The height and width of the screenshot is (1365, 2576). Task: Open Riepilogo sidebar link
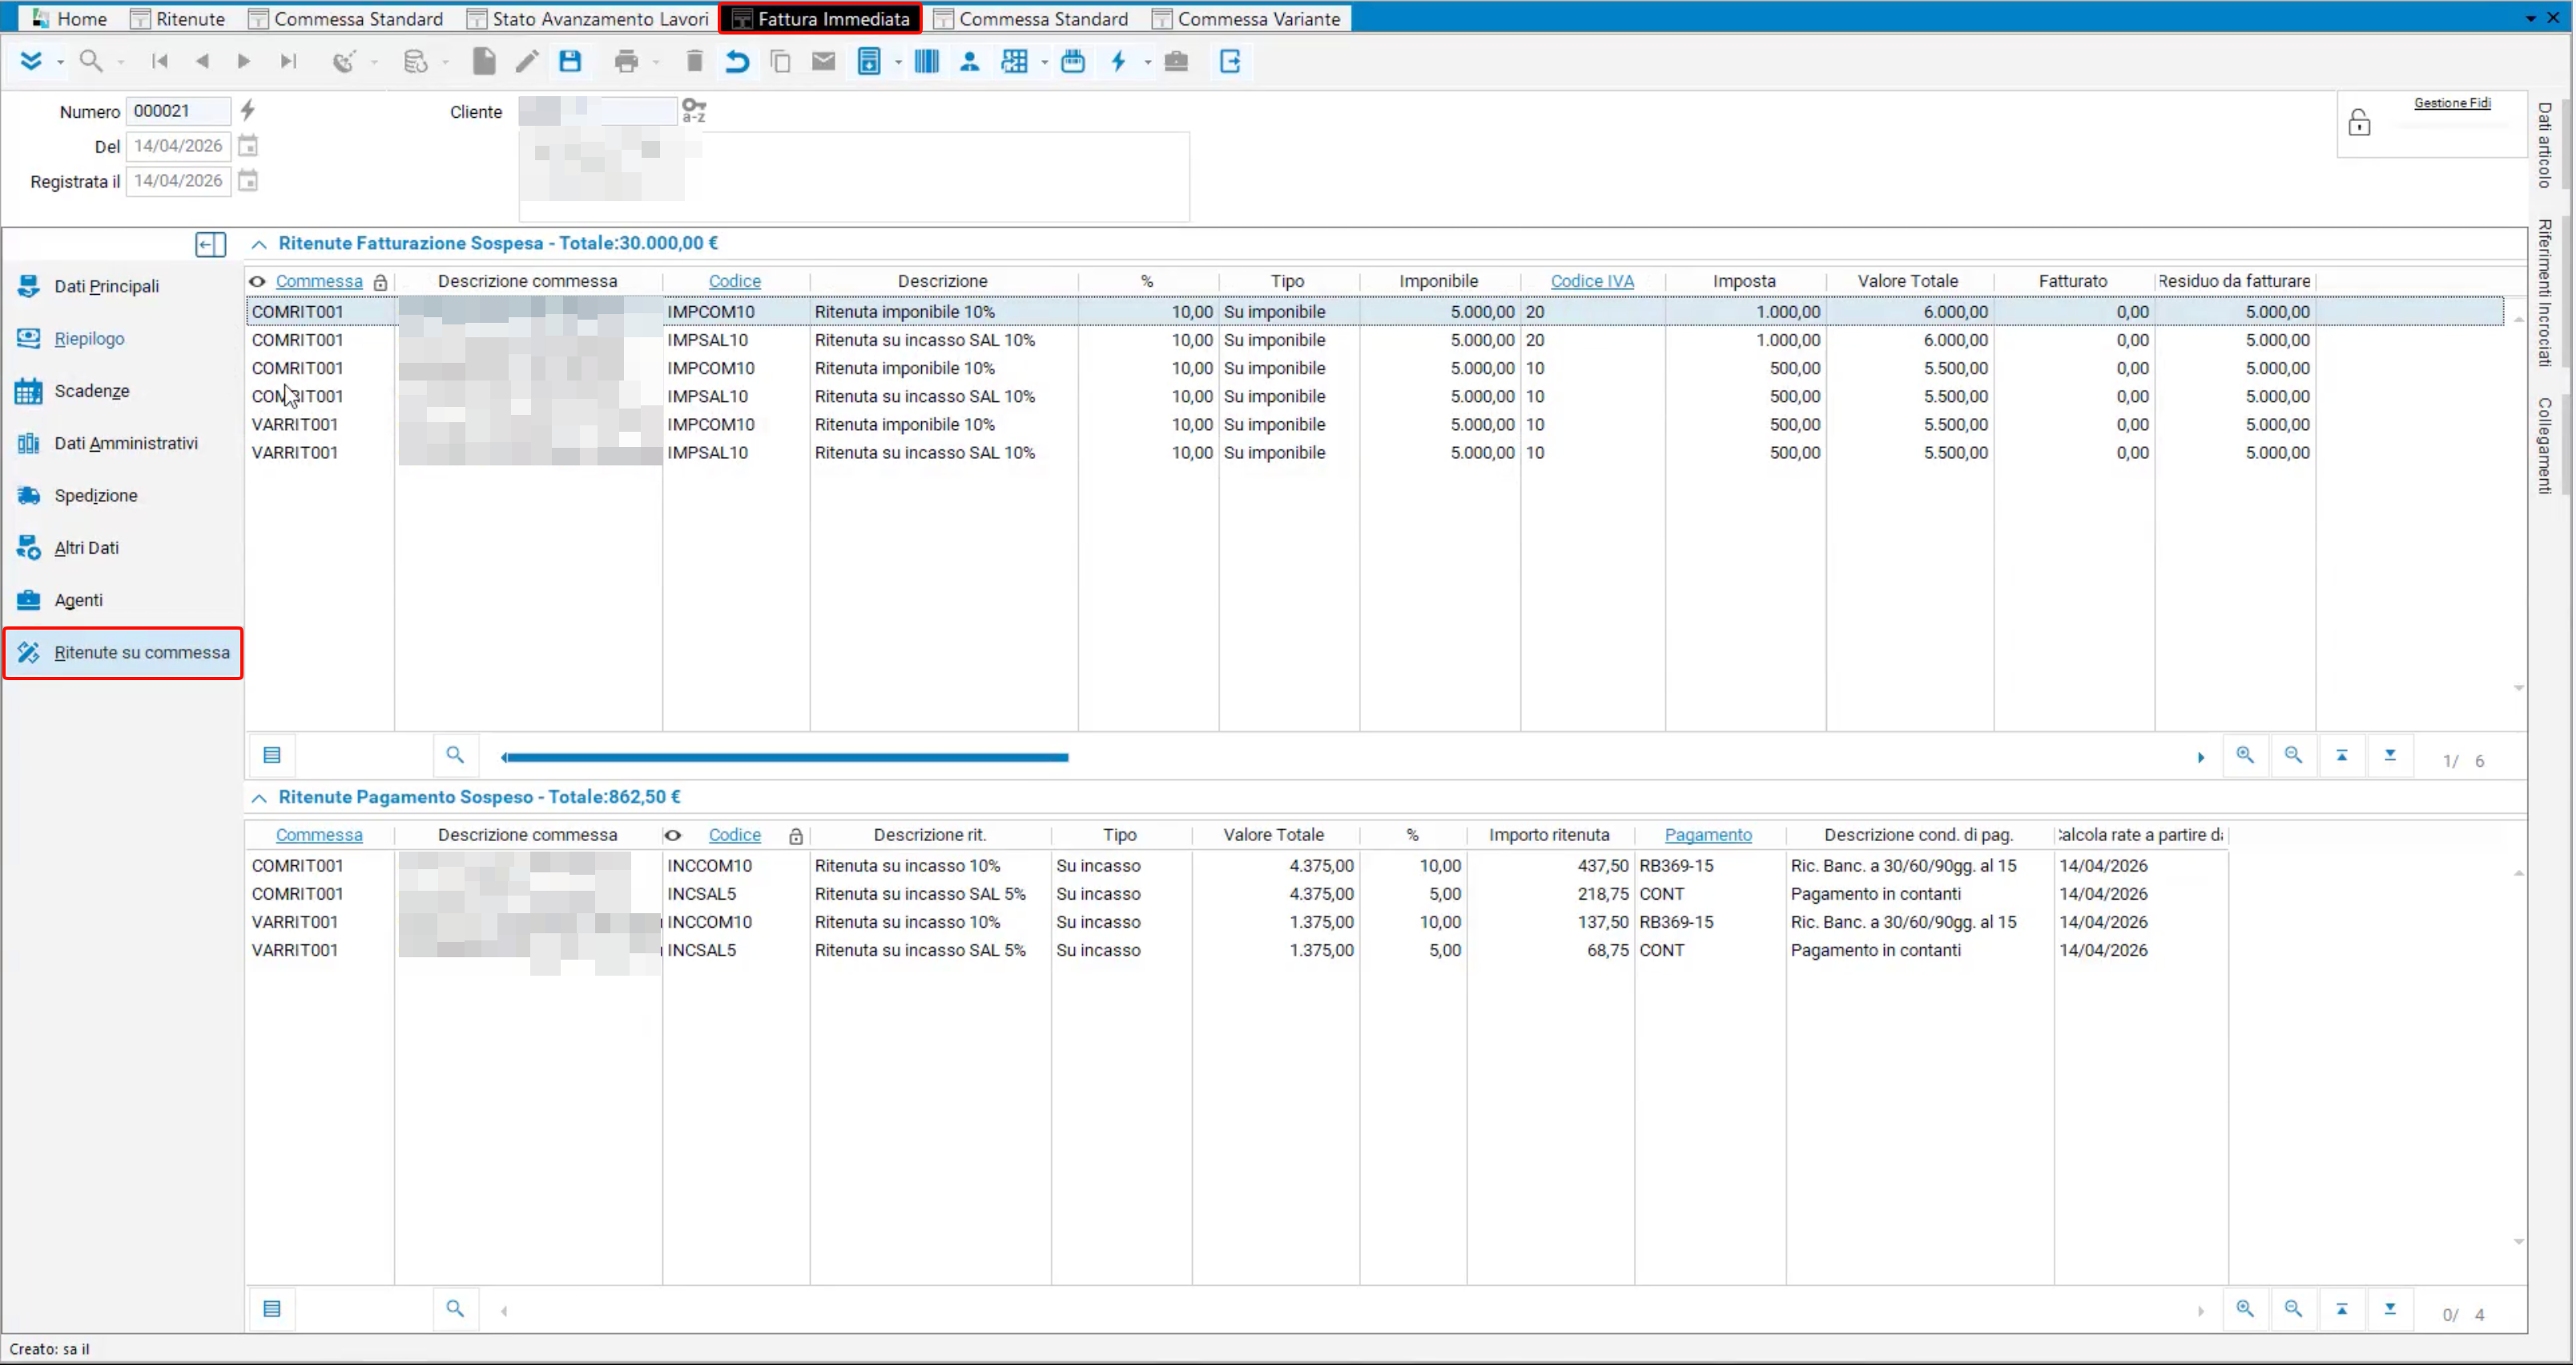[89, 339]
